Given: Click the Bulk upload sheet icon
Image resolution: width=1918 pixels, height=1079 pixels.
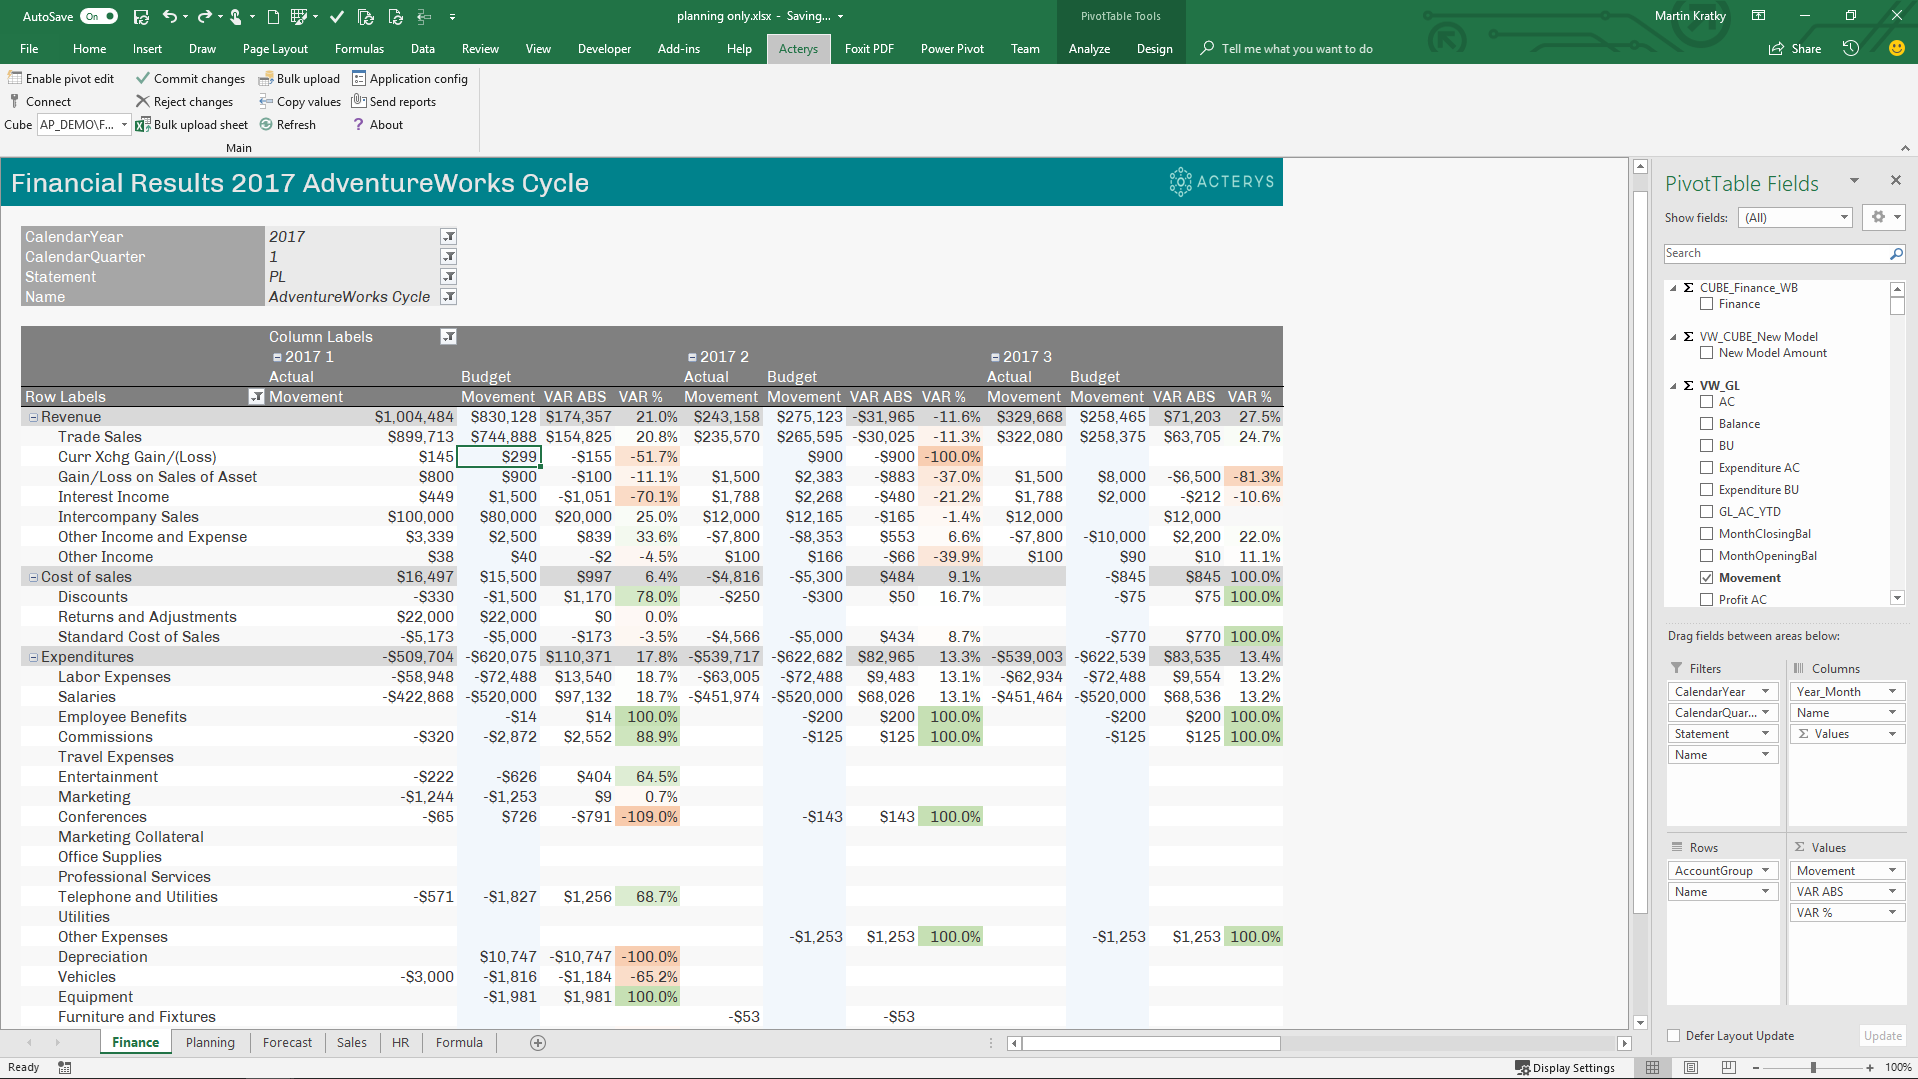Looking at the screenshot, I should [143, 125].
